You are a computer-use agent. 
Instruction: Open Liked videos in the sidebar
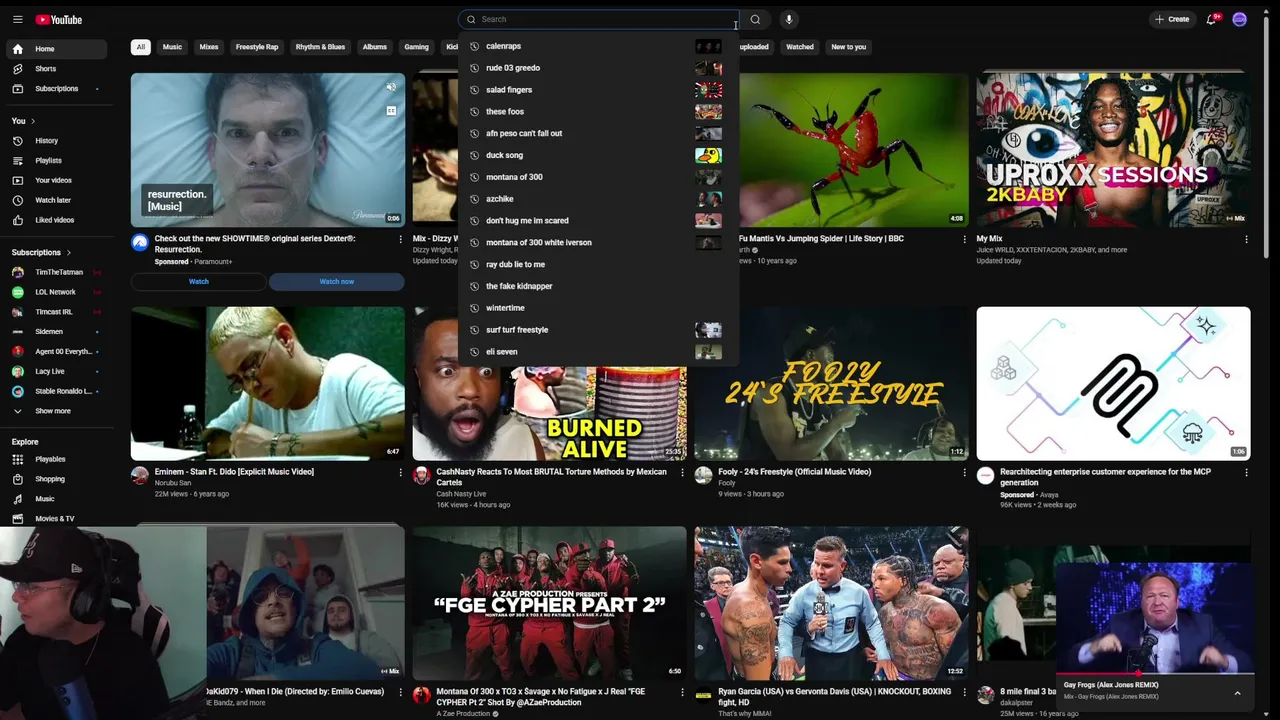coord(56,220)
